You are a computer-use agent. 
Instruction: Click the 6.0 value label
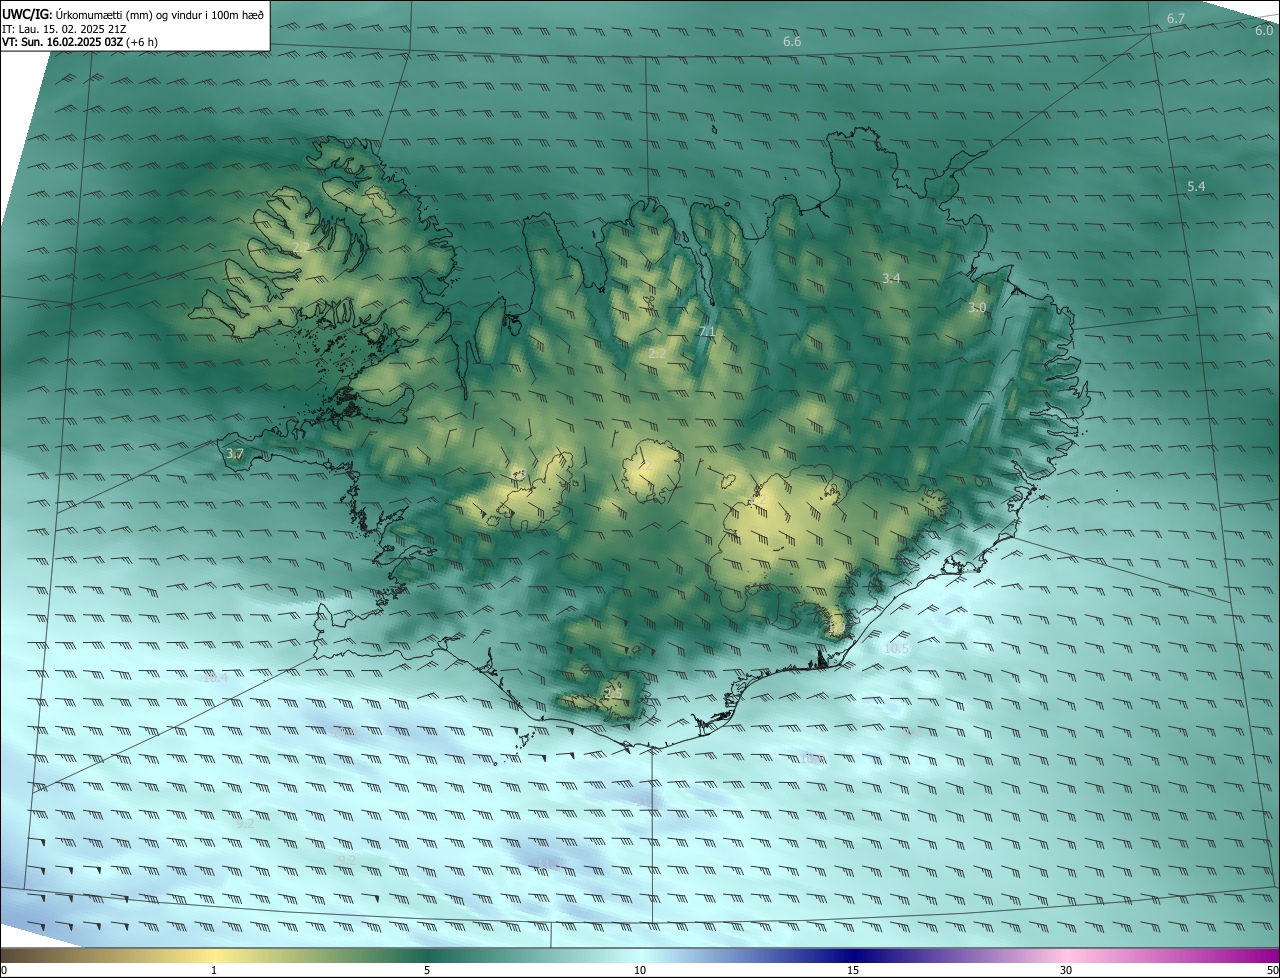click(x=1264, y=30)
